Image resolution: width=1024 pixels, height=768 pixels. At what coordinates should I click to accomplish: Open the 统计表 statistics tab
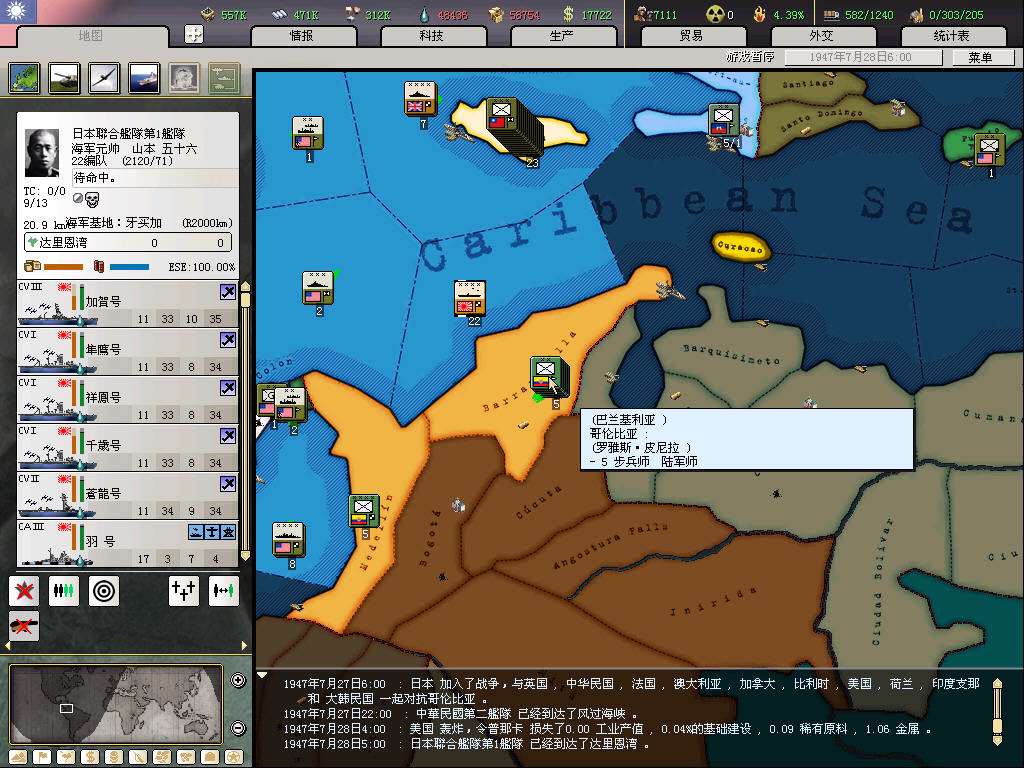[x=952, y=36]
